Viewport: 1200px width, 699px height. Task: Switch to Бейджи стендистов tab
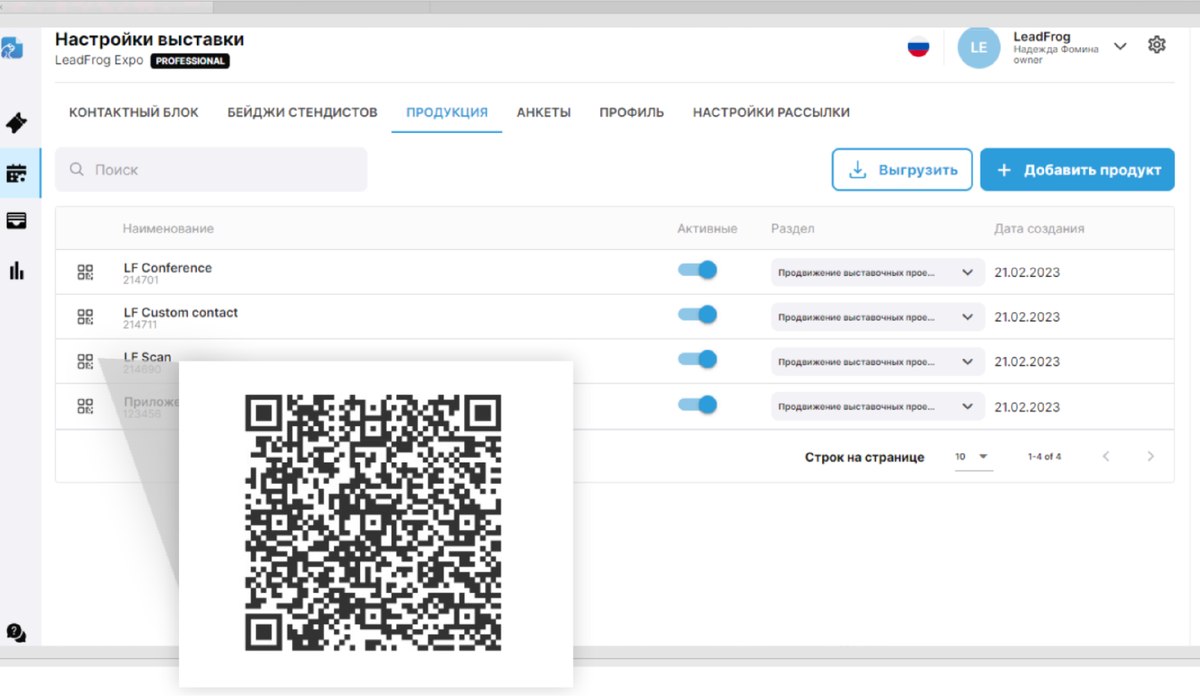point(302,113)
